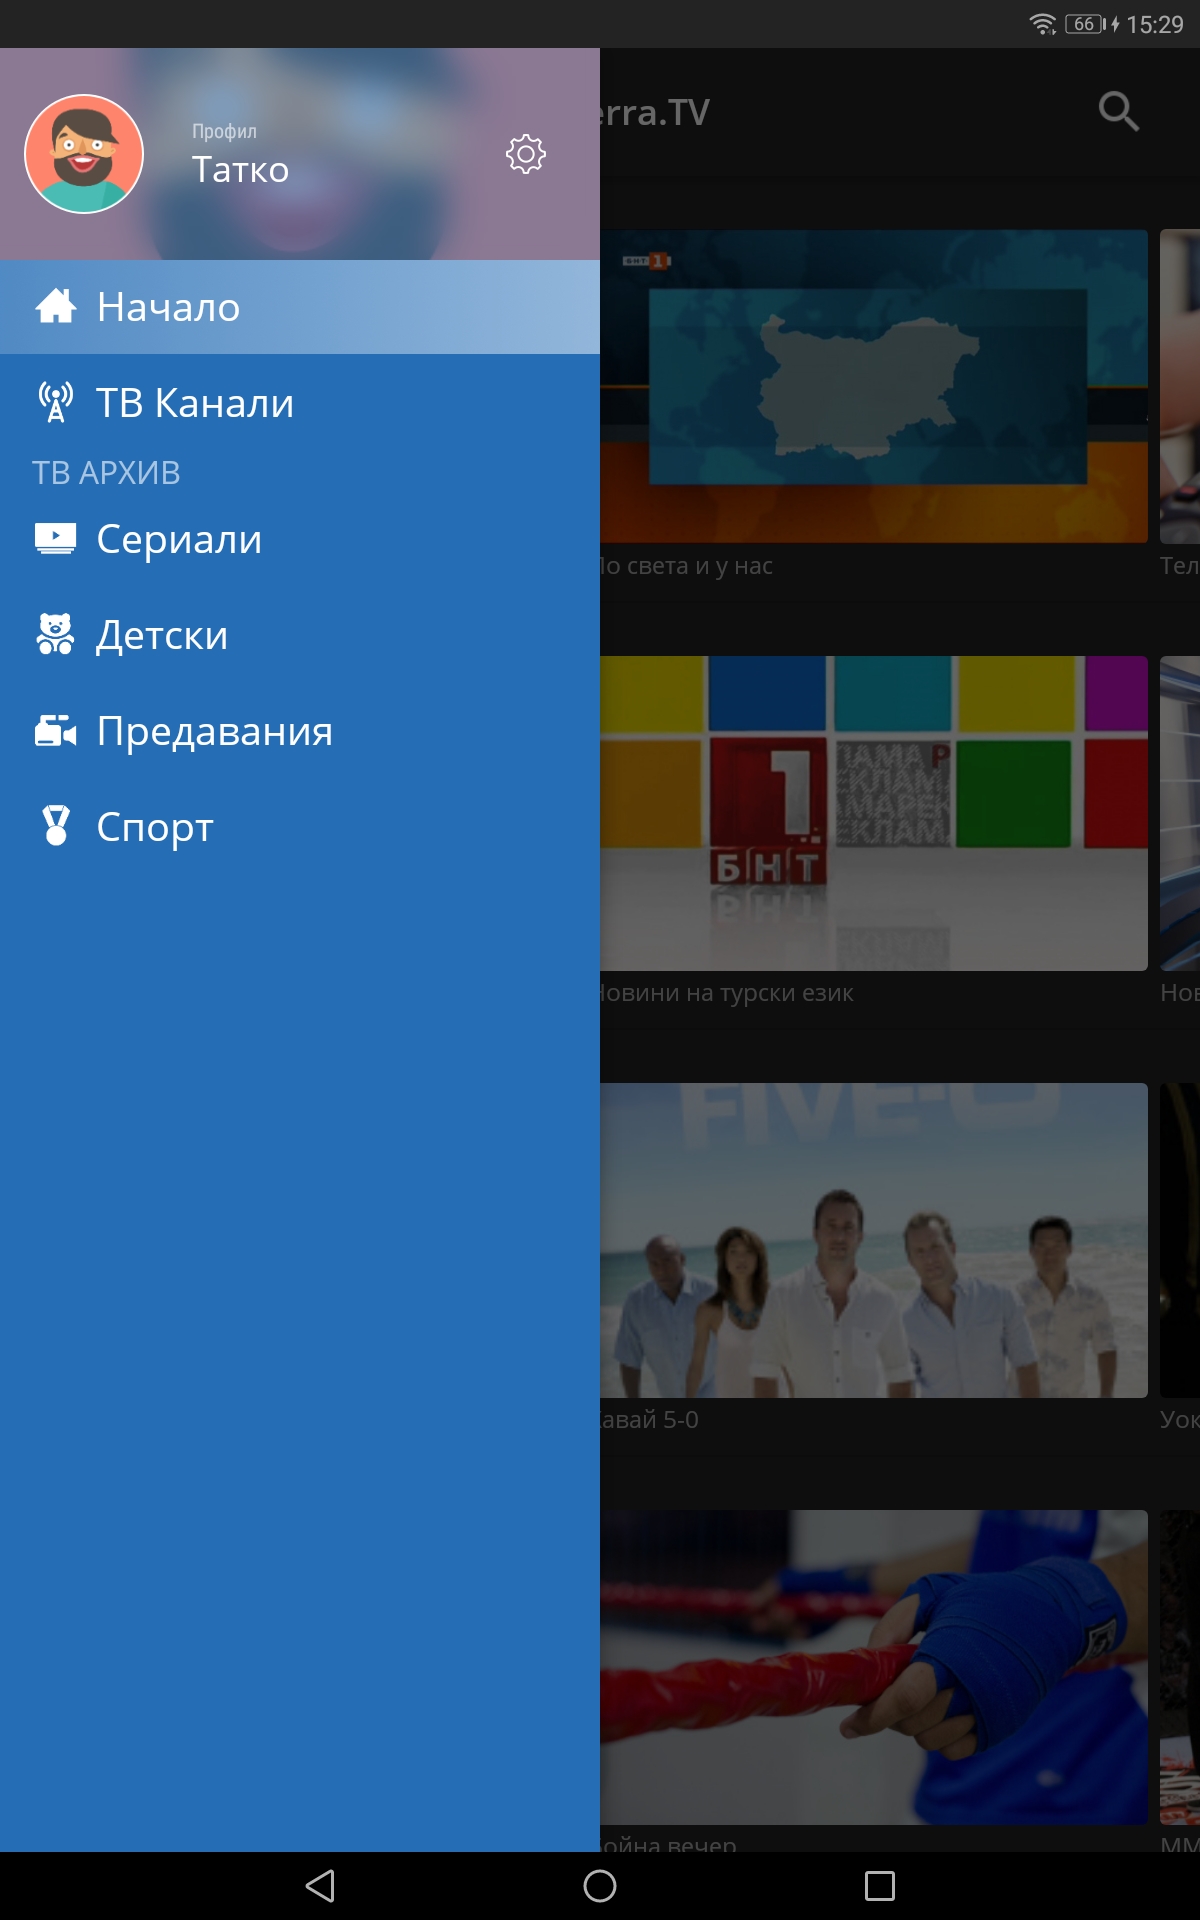Click the home icon beside Начало
The width and height of the screenshot is (1200, 1920).
(56, 306)
